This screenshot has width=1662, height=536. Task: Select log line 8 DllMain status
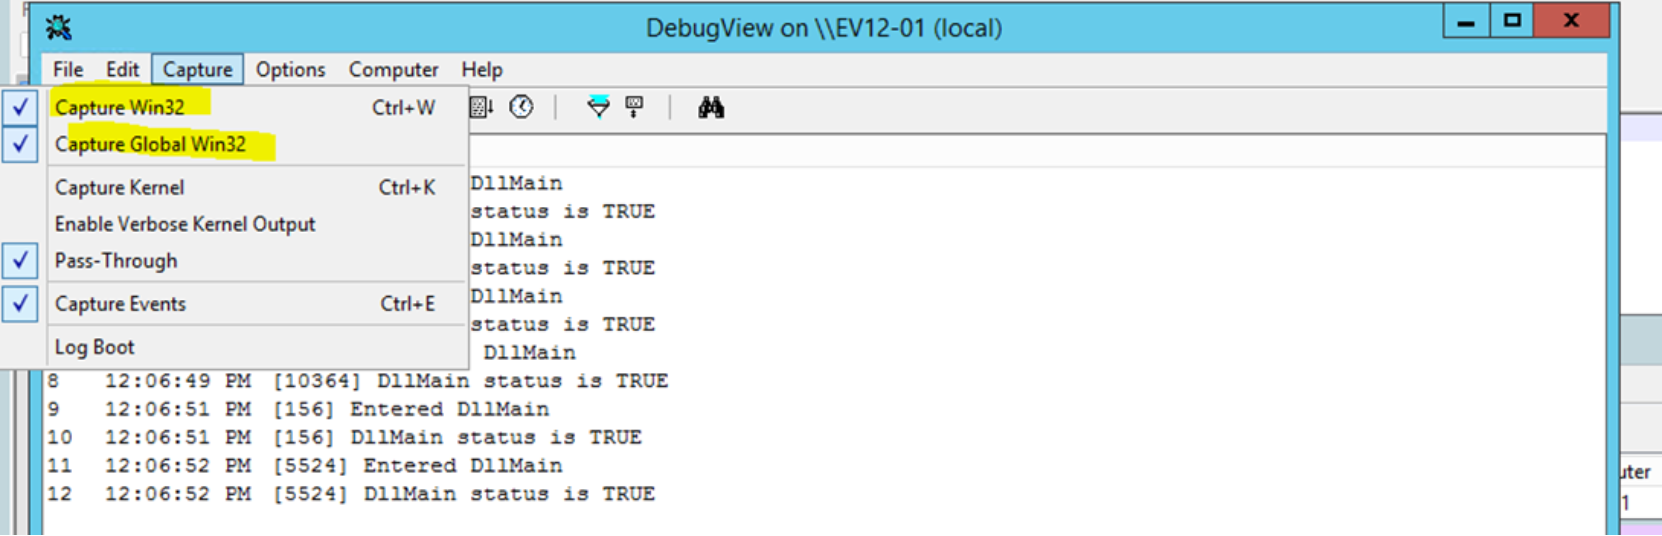coord(357,381)
